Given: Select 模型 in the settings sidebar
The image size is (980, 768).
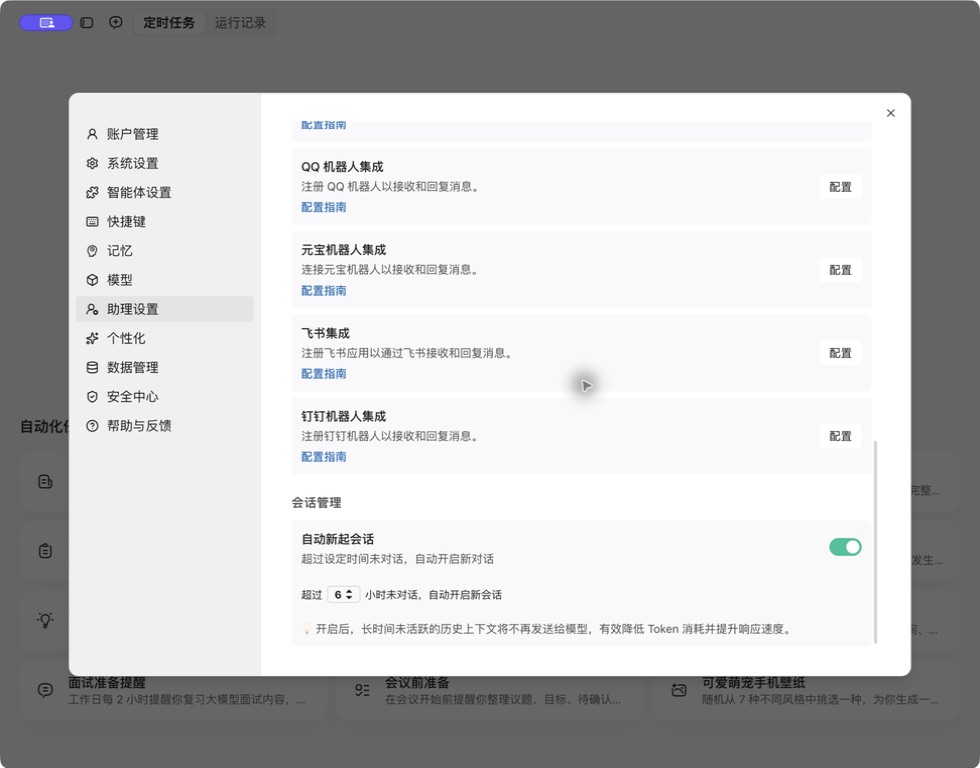Looking at the screenshot, I should click(164, 280).
